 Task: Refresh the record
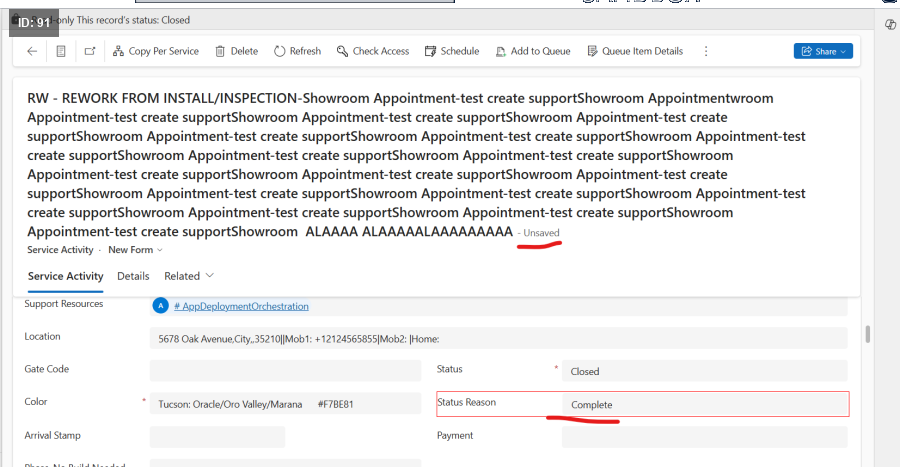(297, 51)
